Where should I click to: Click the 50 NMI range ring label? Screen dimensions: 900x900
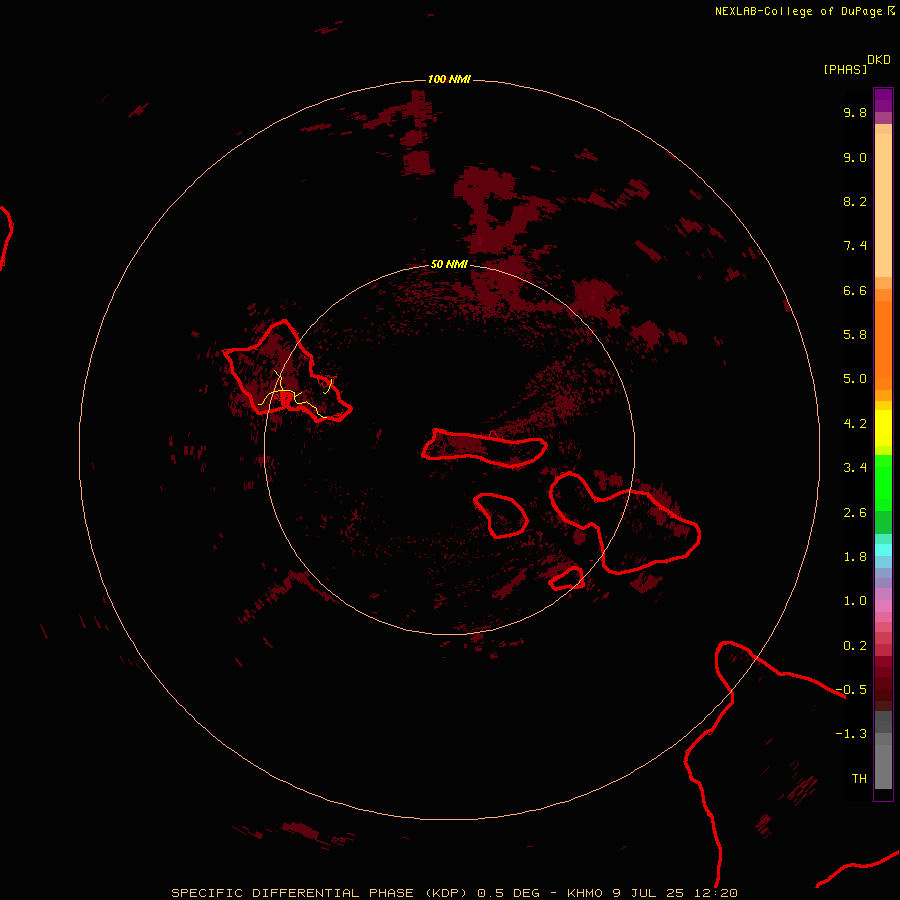449,264
